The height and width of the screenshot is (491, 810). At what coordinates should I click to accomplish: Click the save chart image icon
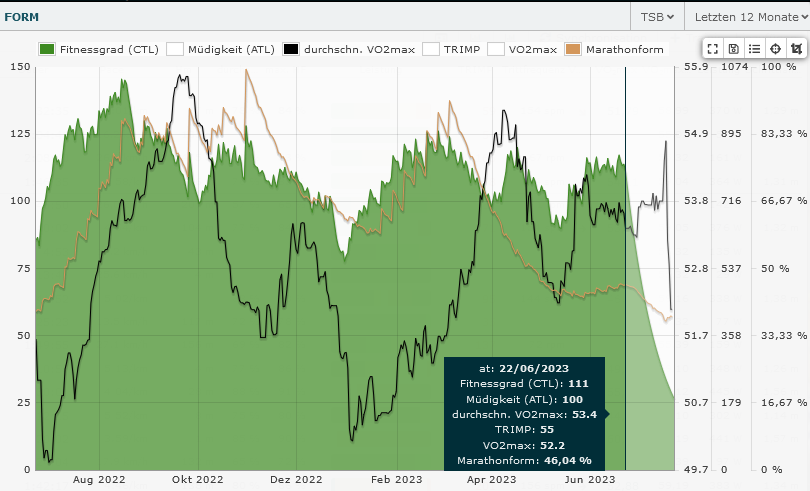click(x=733, y=48)
